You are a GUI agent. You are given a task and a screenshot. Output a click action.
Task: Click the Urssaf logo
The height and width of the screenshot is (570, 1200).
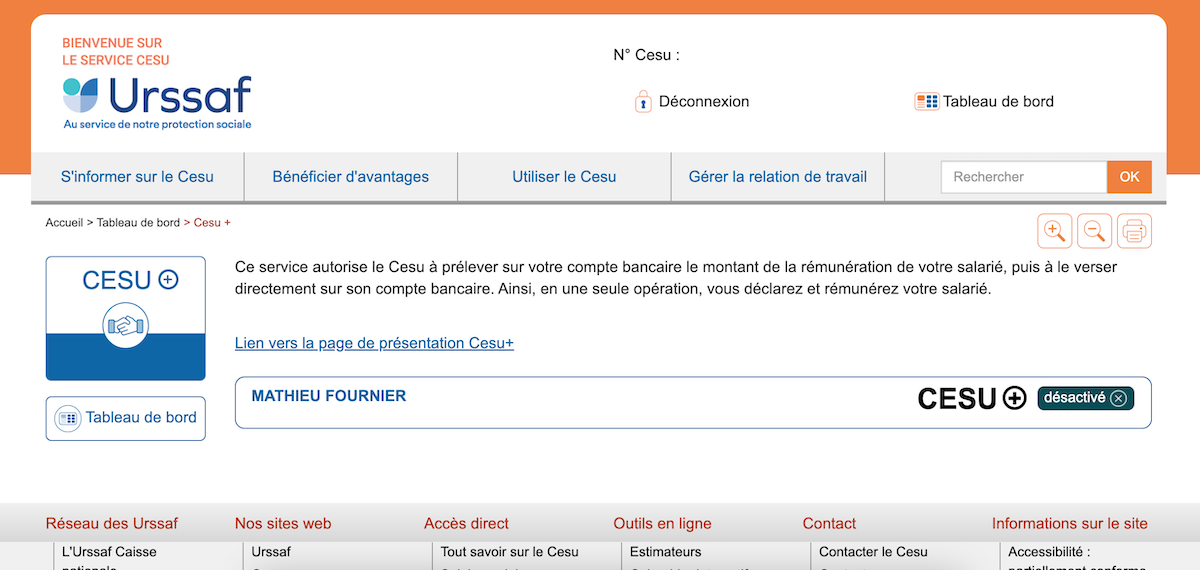[157, 102]
